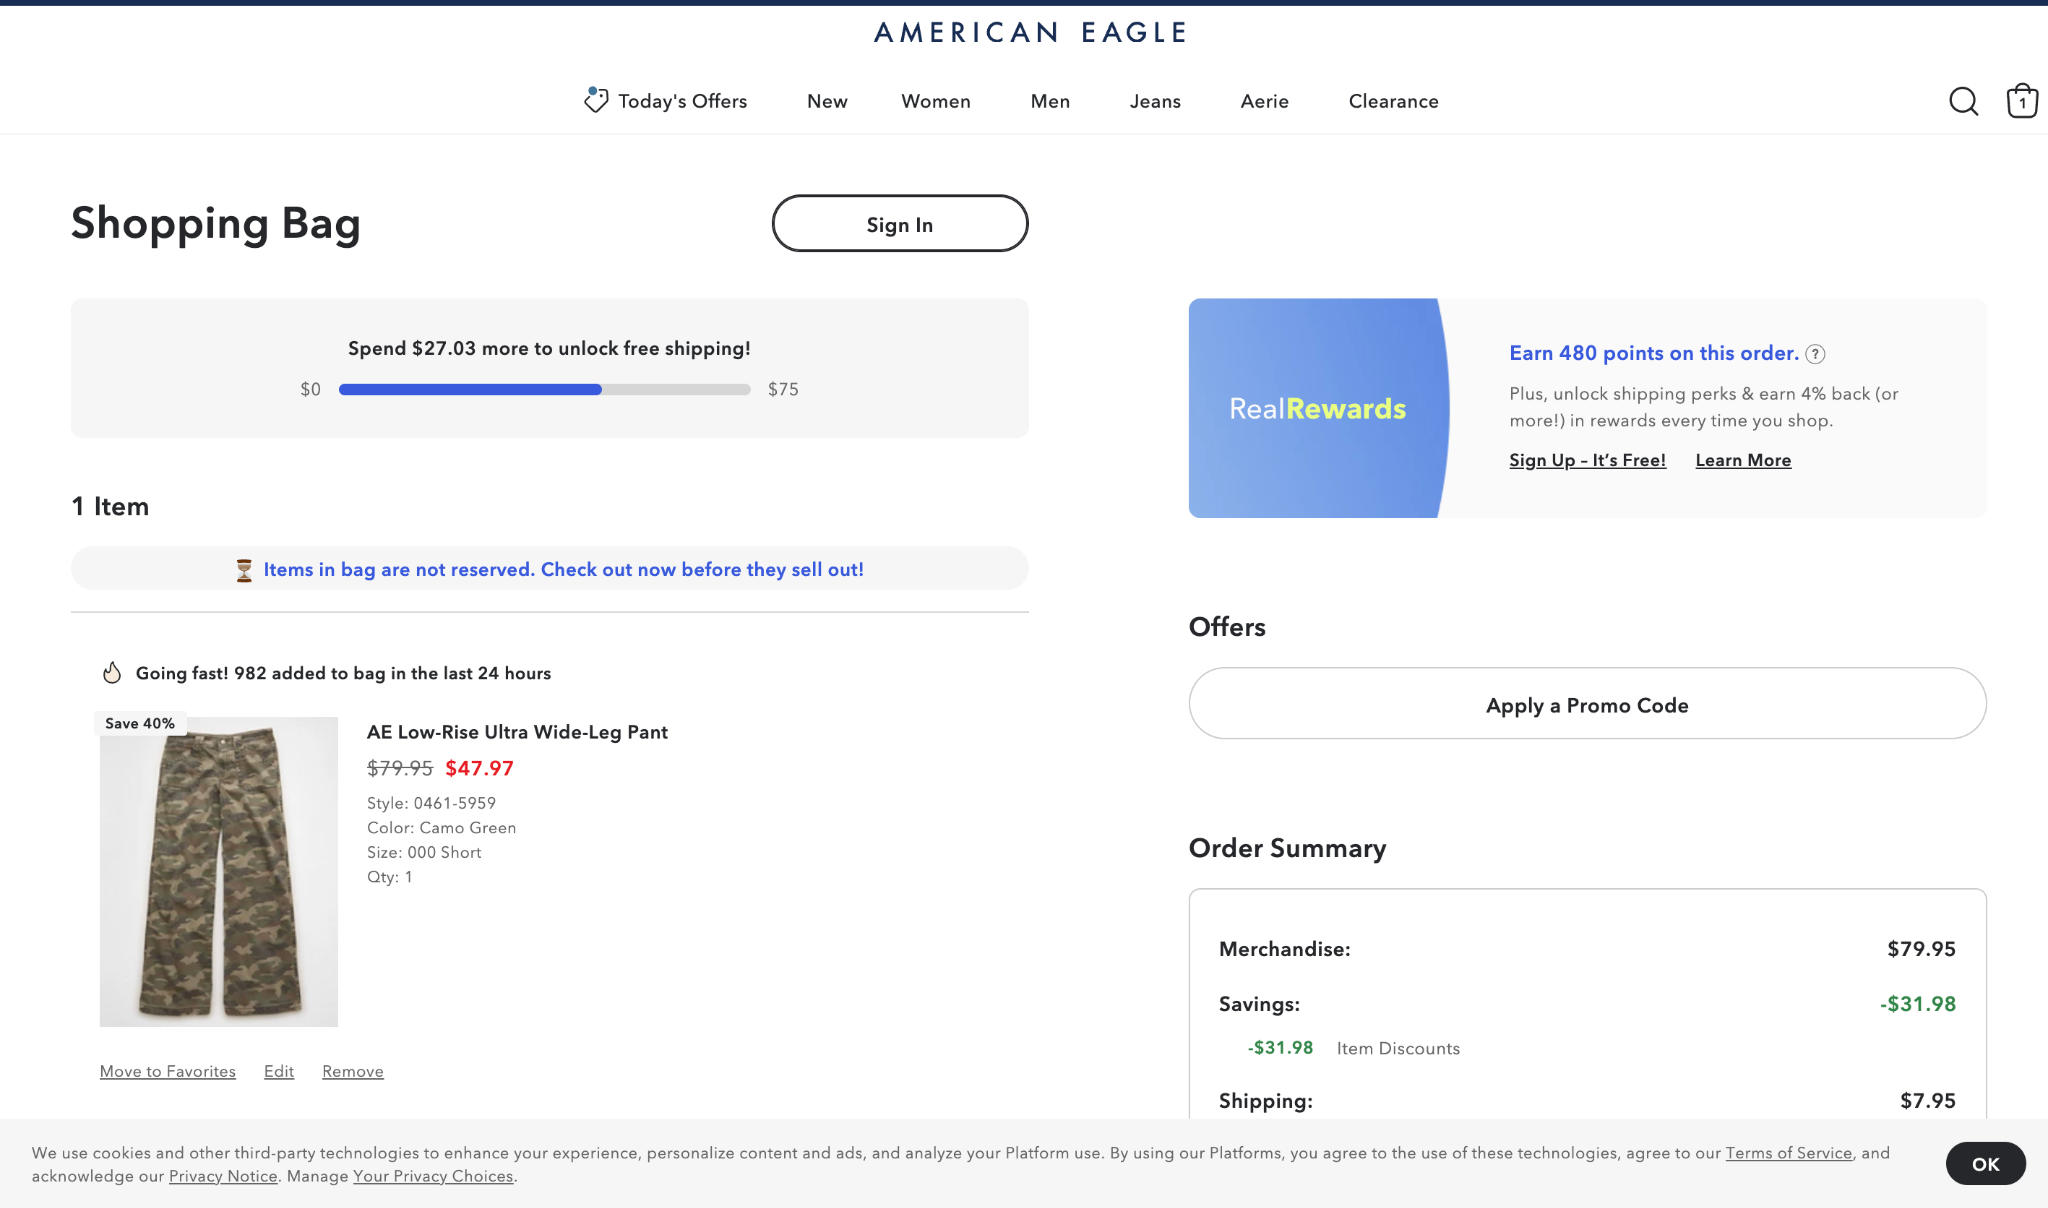Click the sale price $47.97

point(479,768)
